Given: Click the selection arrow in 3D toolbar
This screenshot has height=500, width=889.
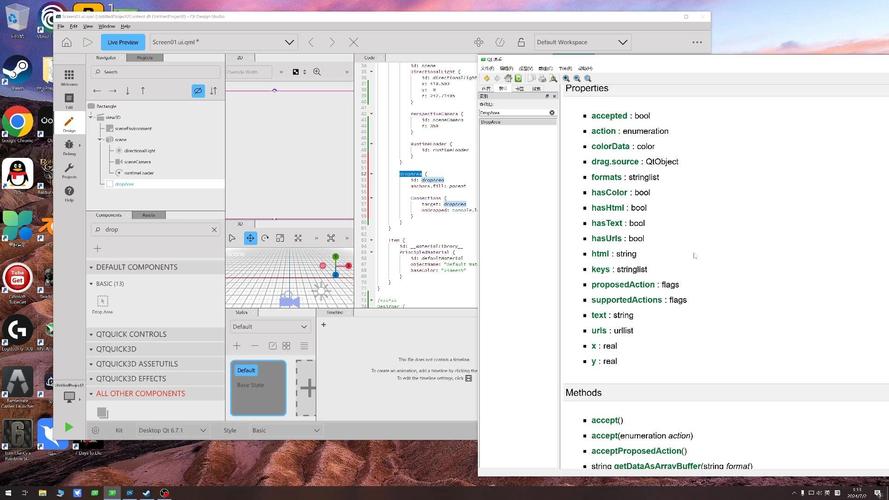Looking at the screenshot, I should pyautogui.click(x=232, y=238).
